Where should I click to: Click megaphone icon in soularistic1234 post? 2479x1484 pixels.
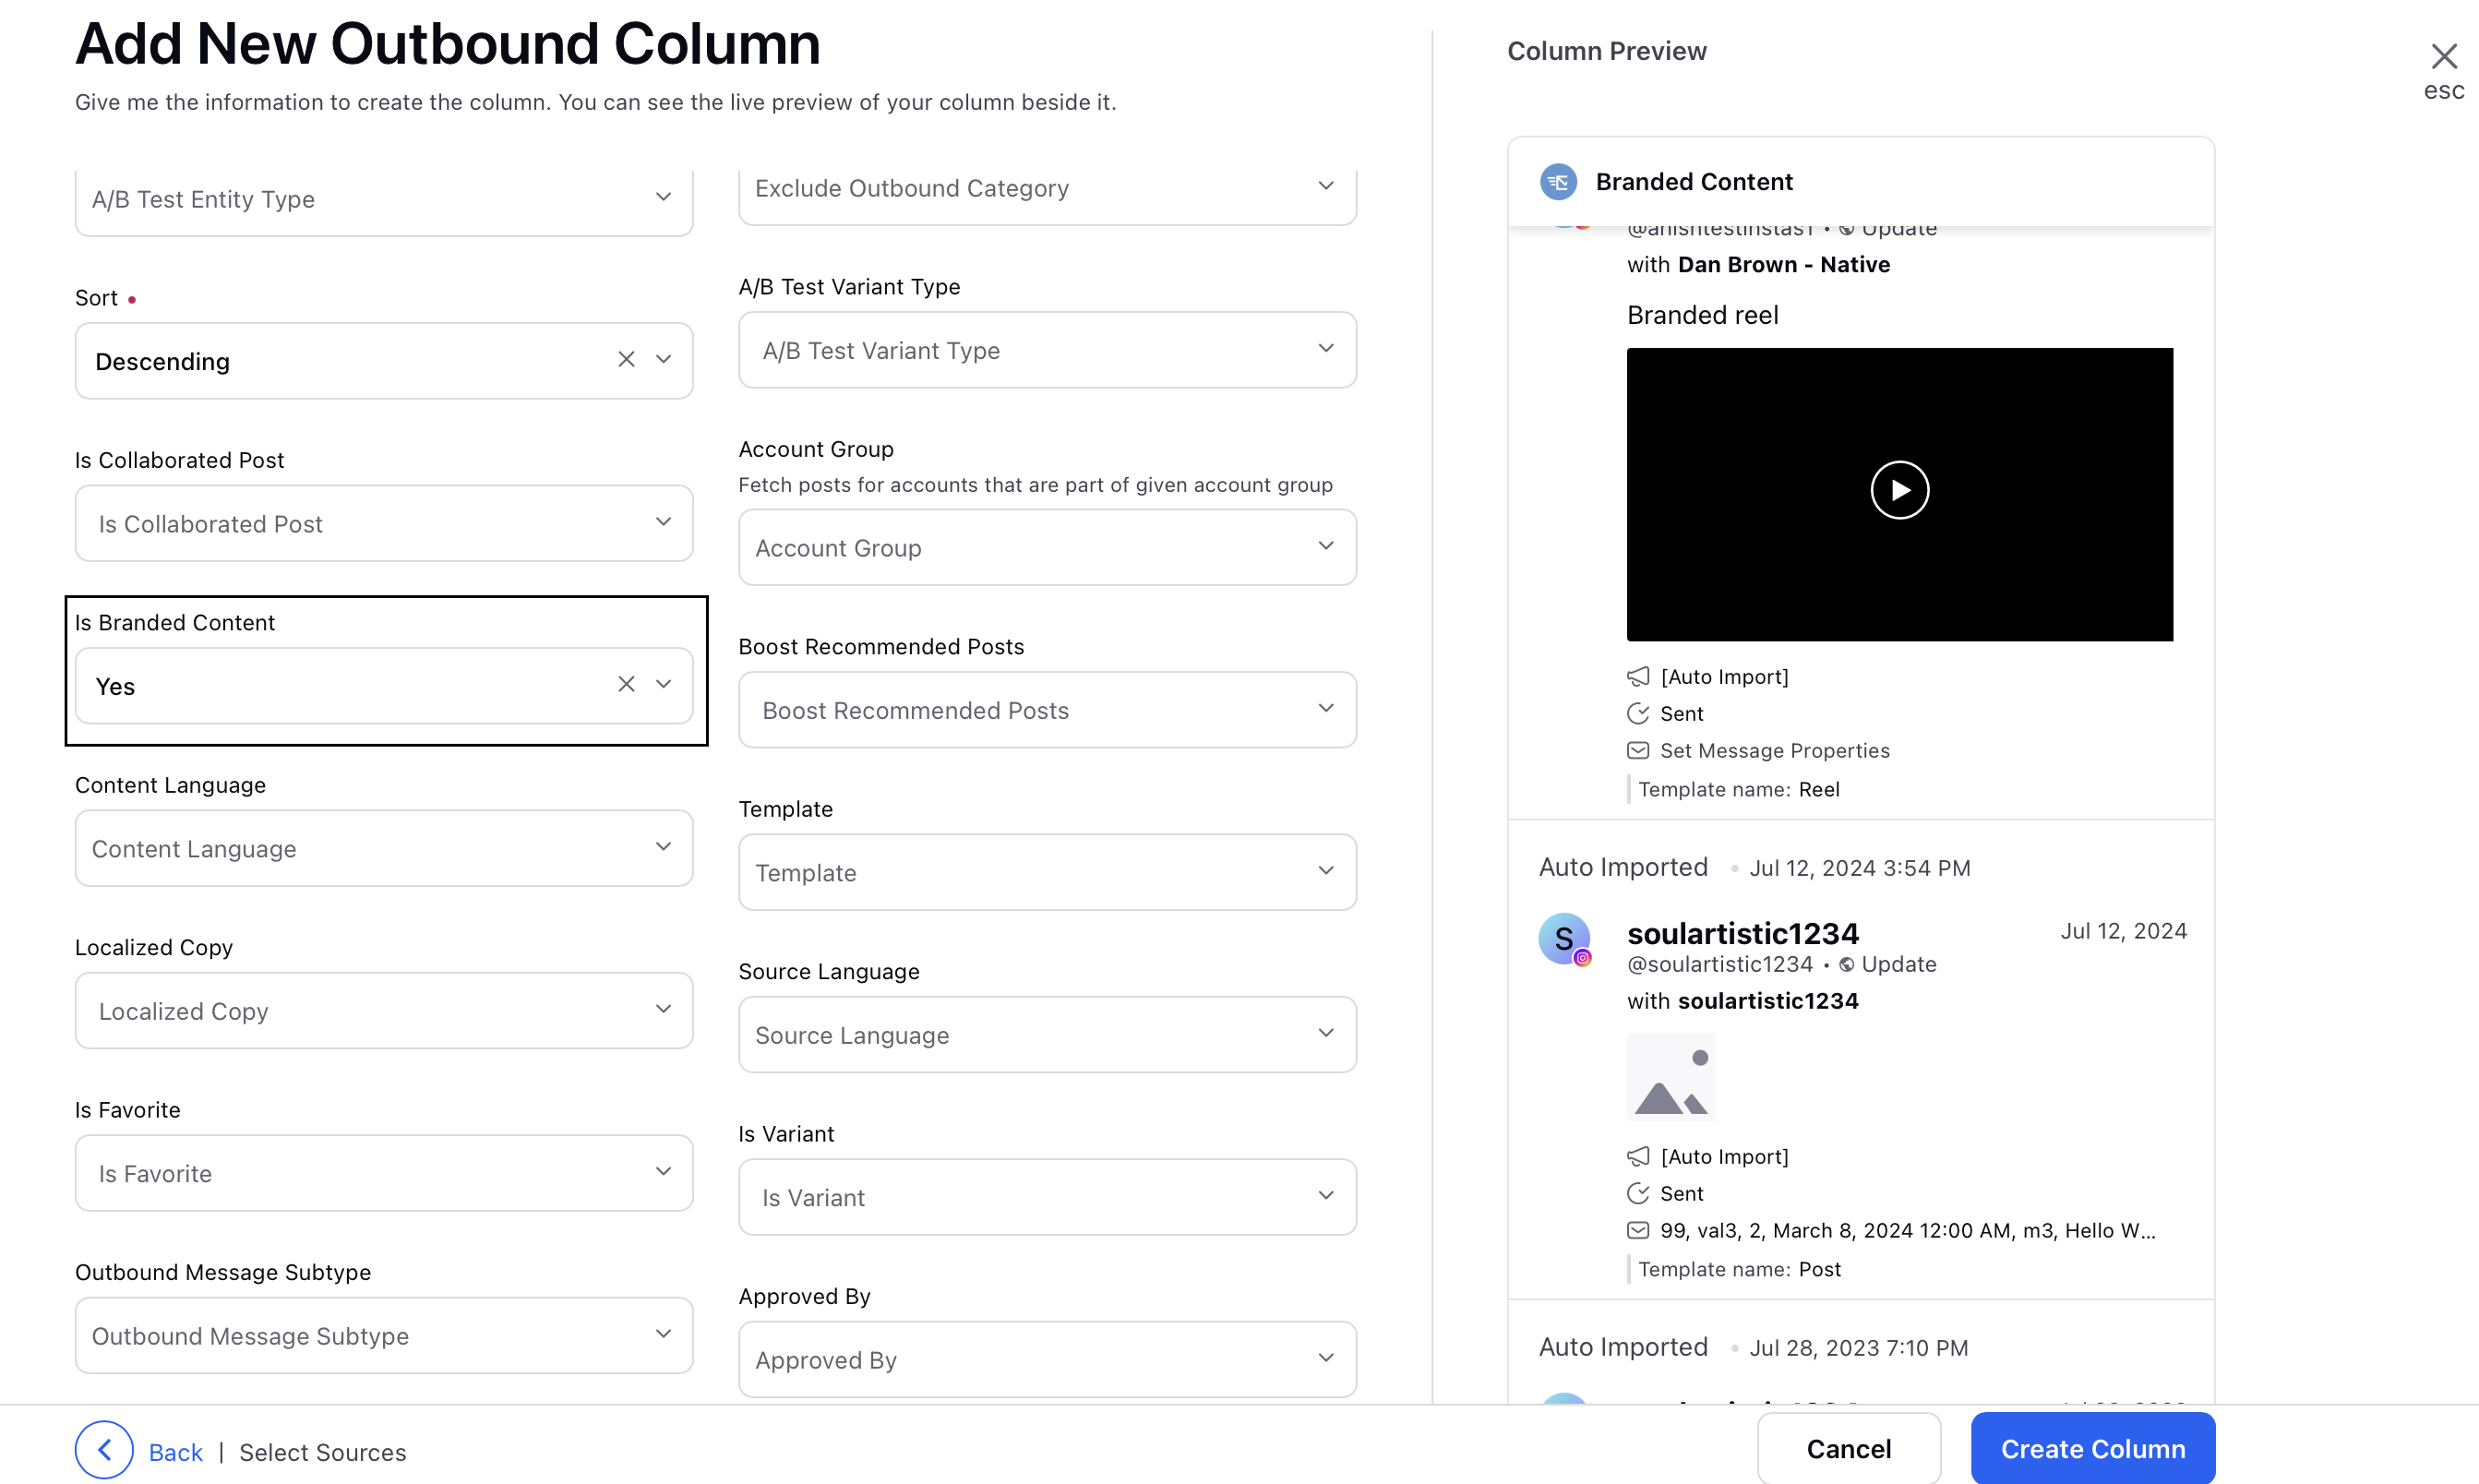pyautogui.click(x=1638, y=1157)
